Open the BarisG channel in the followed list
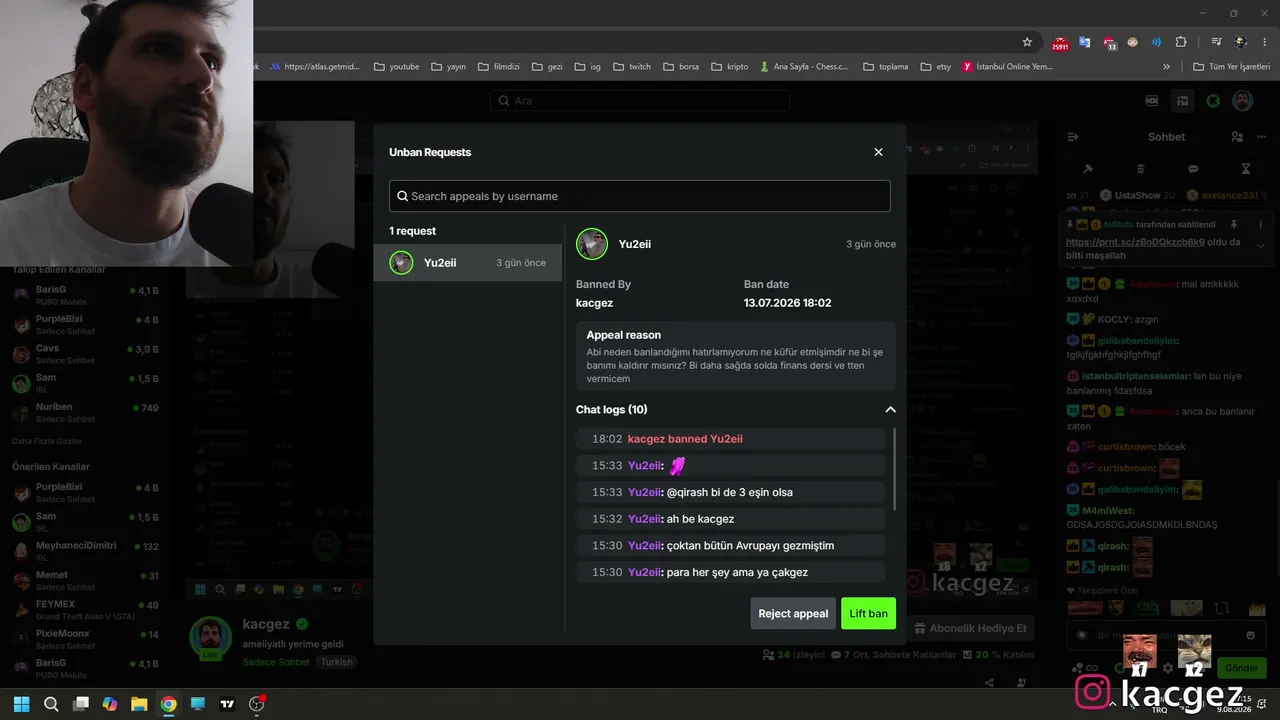The width and height of the screenshot is (1280, 720). (x=85, y=295)
